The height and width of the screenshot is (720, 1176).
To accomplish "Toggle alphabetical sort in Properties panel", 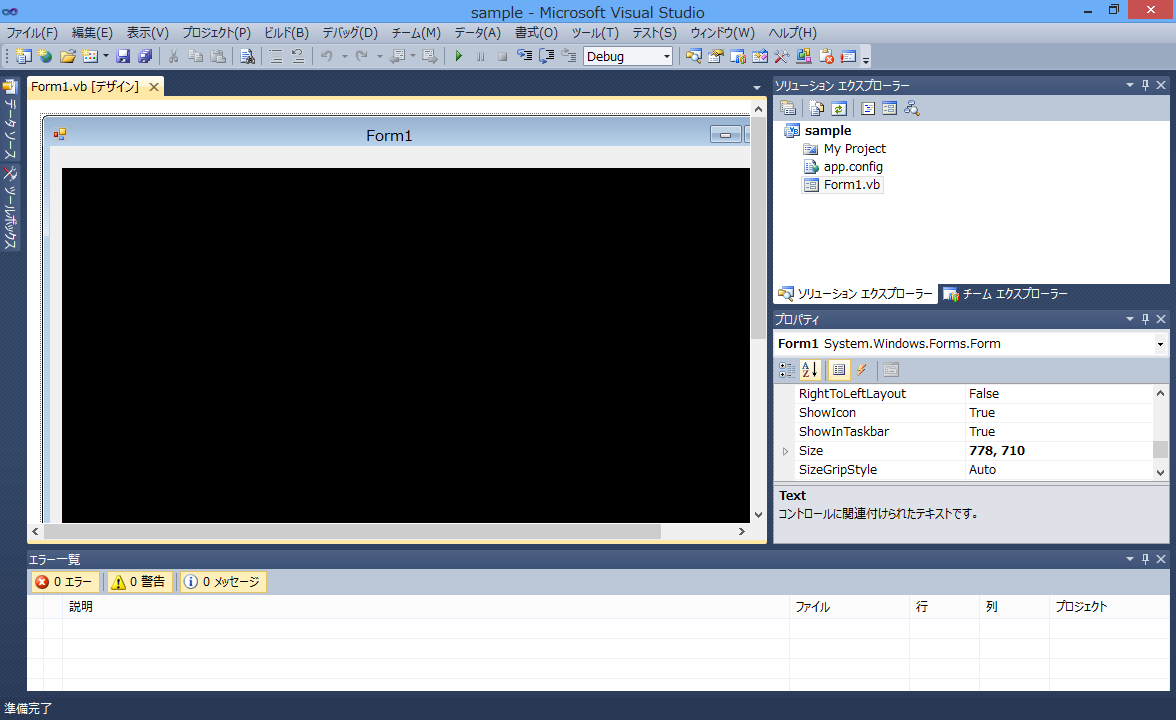I will [810, 370].
